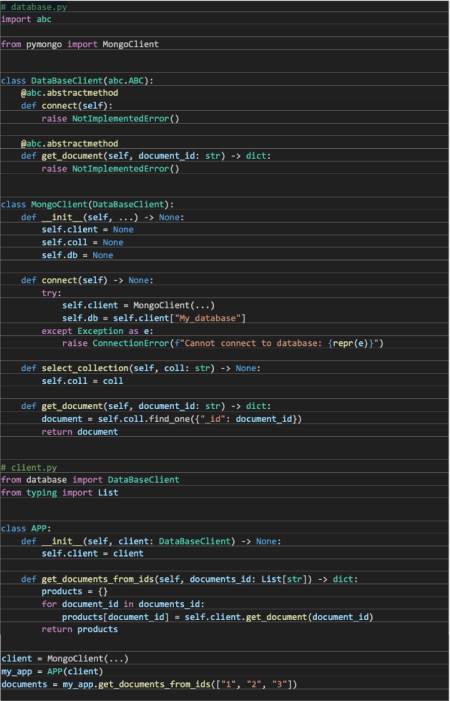Click 'class MongoClient(DataBaseClient):' declaration

(x=87, y=205)
